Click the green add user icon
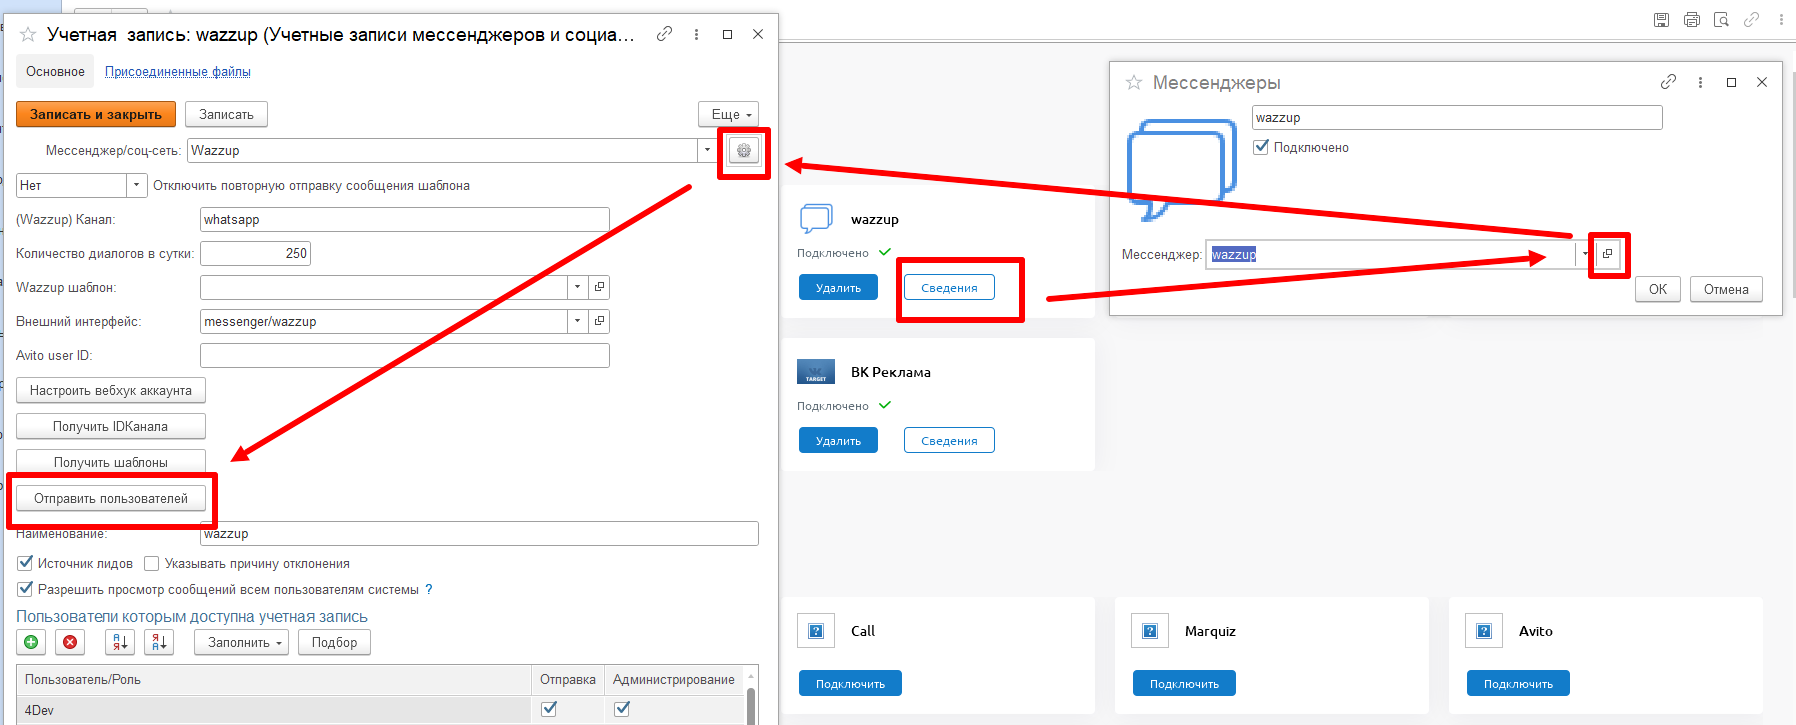This screenshot has width=1796, height=725. (31, 642)
